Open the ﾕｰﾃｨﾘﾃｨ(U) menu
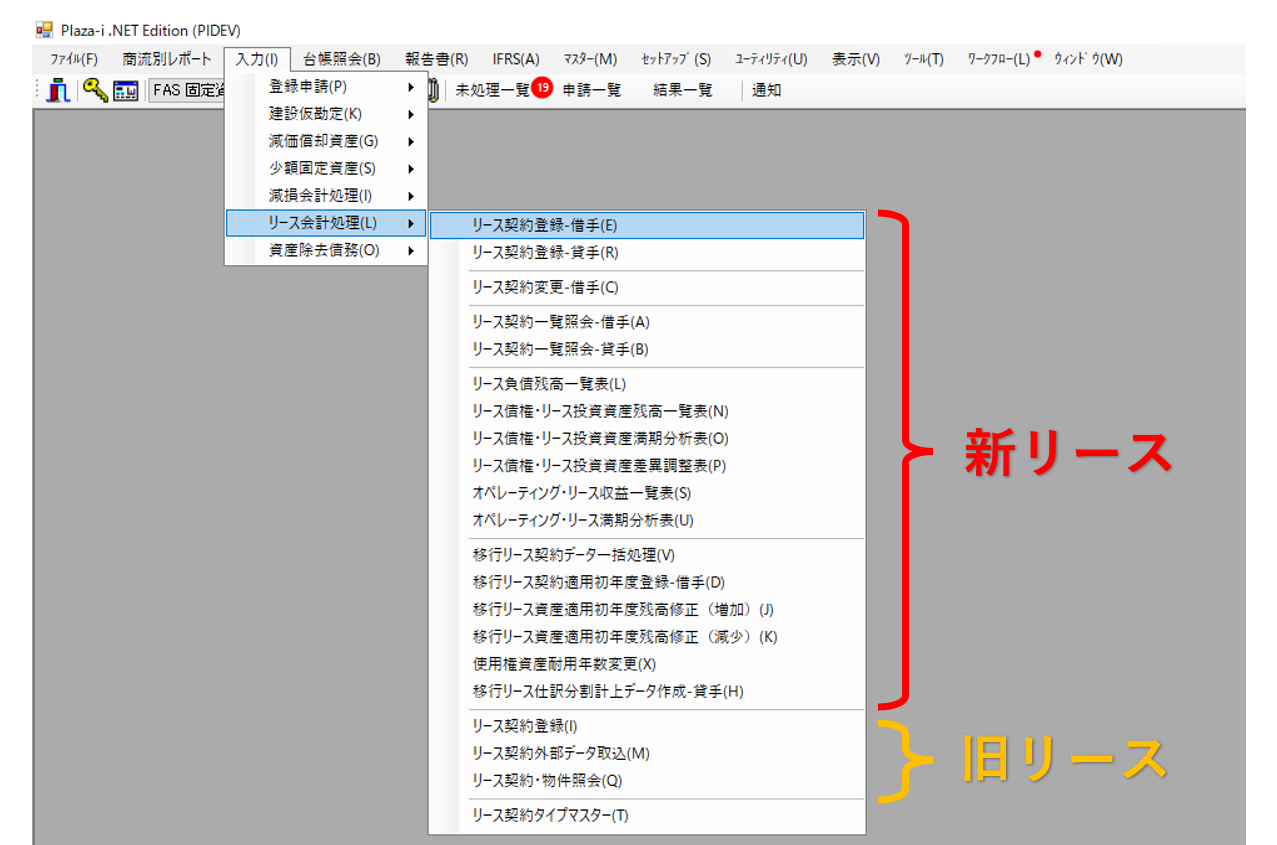Viewport: 1277px width, 845px height. coord(770,59)
